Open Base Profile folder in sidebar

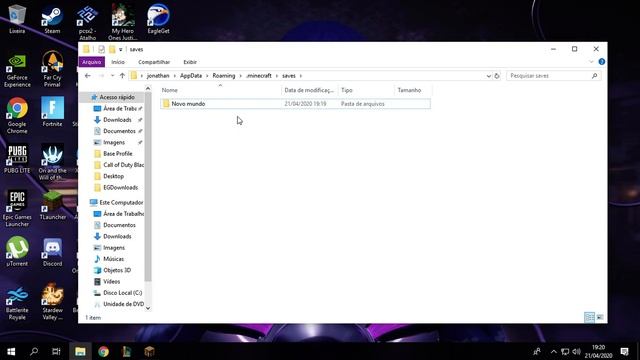coord(118,154)
